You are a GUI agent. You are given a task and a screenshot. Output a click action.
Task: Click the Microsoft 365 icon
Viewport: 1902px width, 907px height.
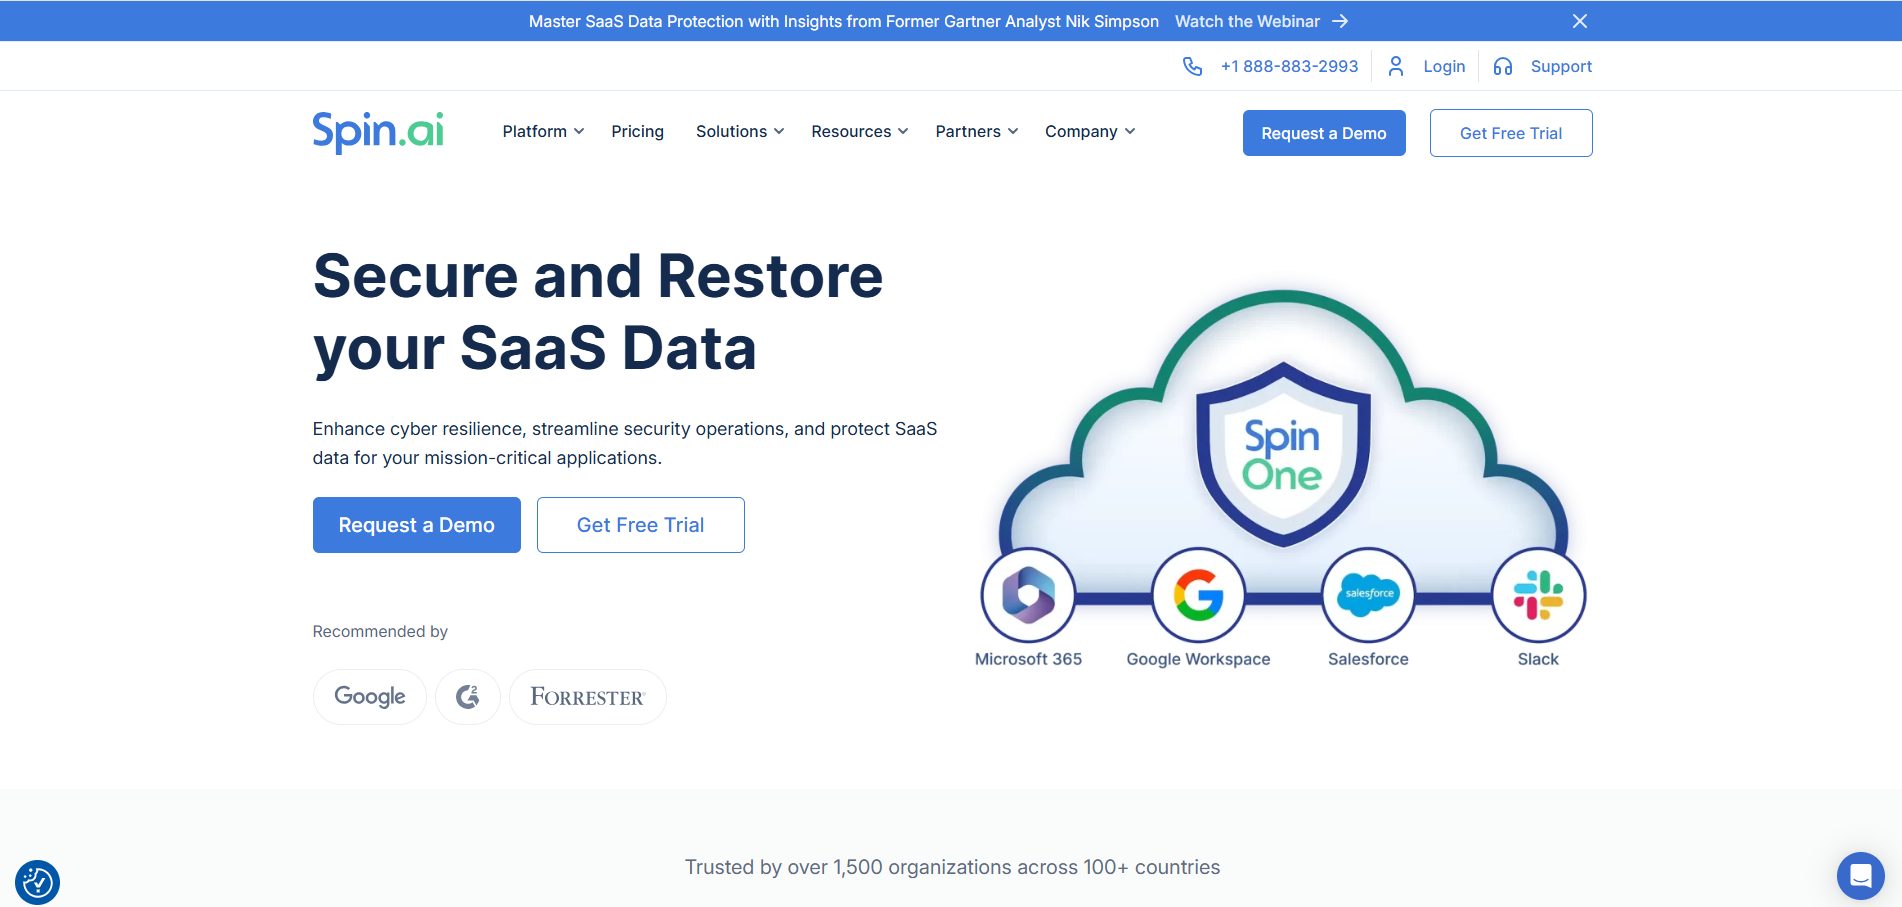pyautogui.click(x=1028, y=595)
